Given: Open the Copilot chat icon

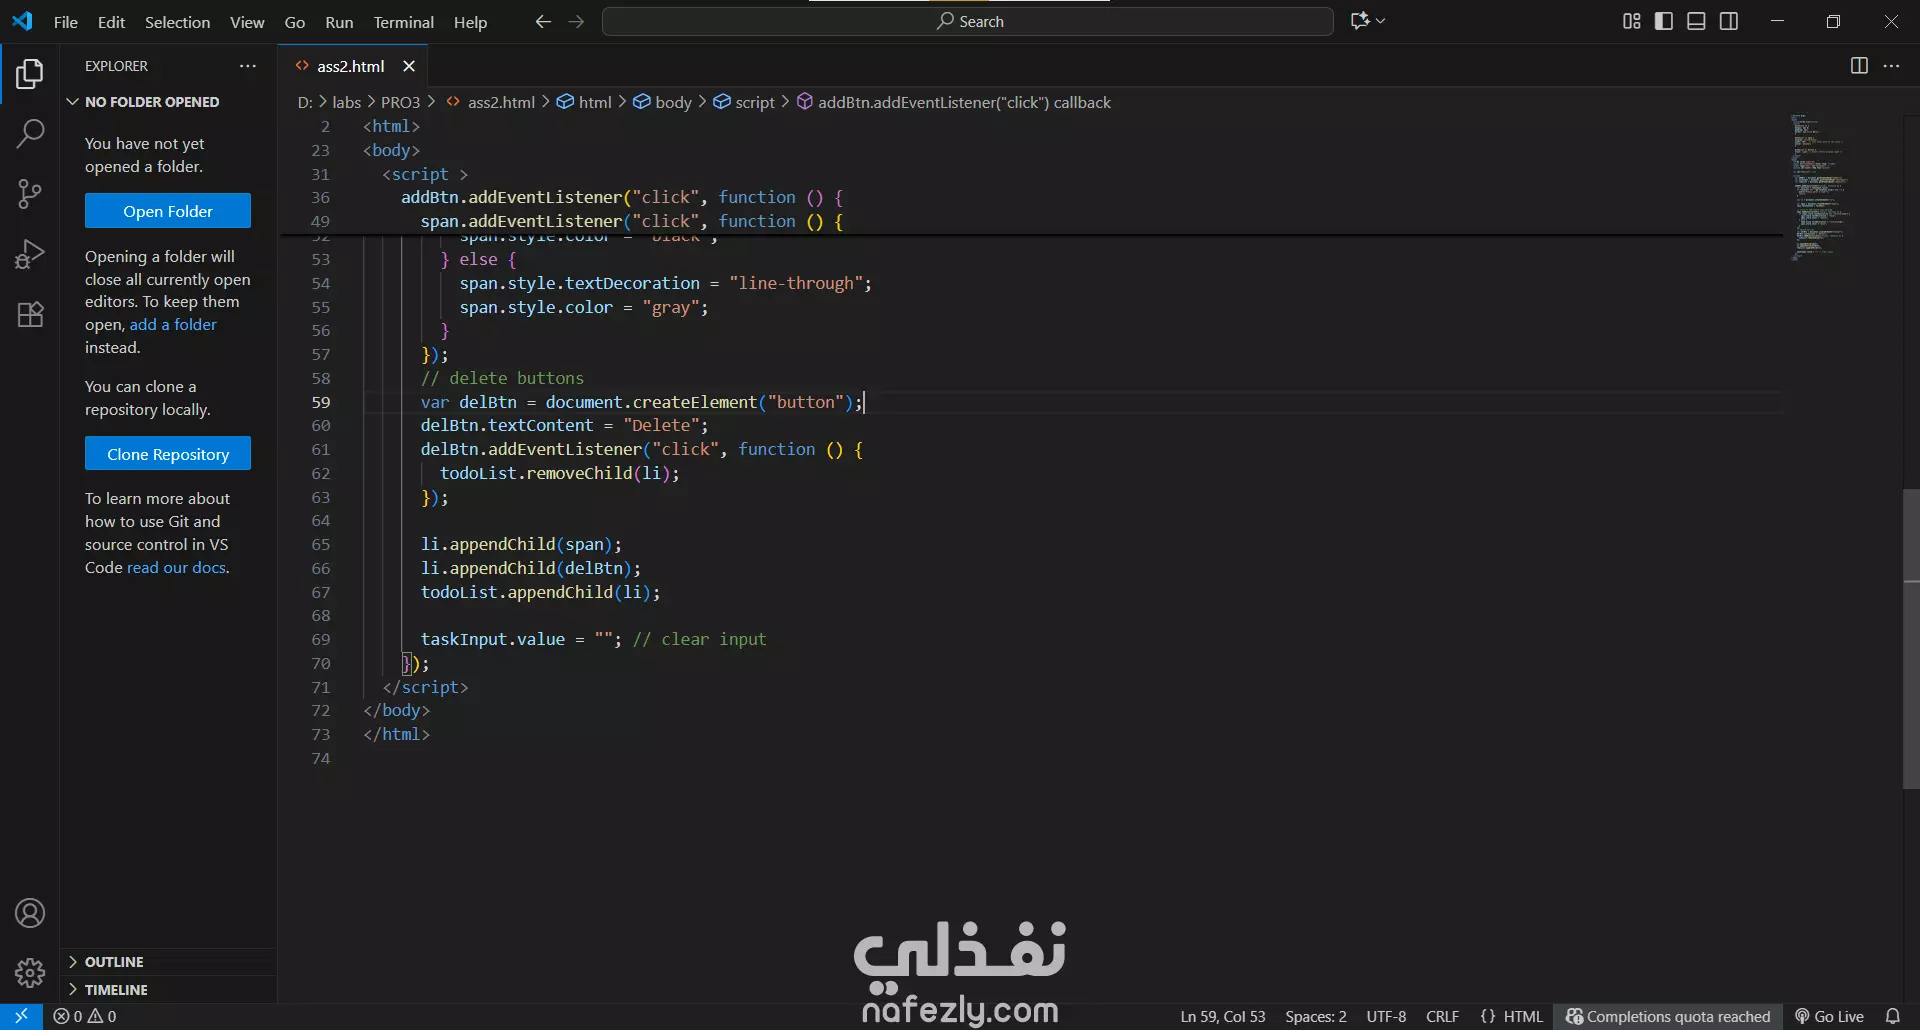Looking at the screenshot, I should tap(1359, 21).
